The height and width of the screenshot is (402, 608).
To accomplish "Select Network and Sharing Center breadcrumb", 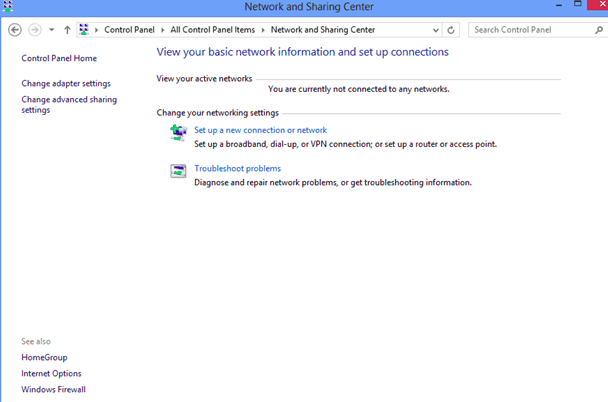I will 323,30.
